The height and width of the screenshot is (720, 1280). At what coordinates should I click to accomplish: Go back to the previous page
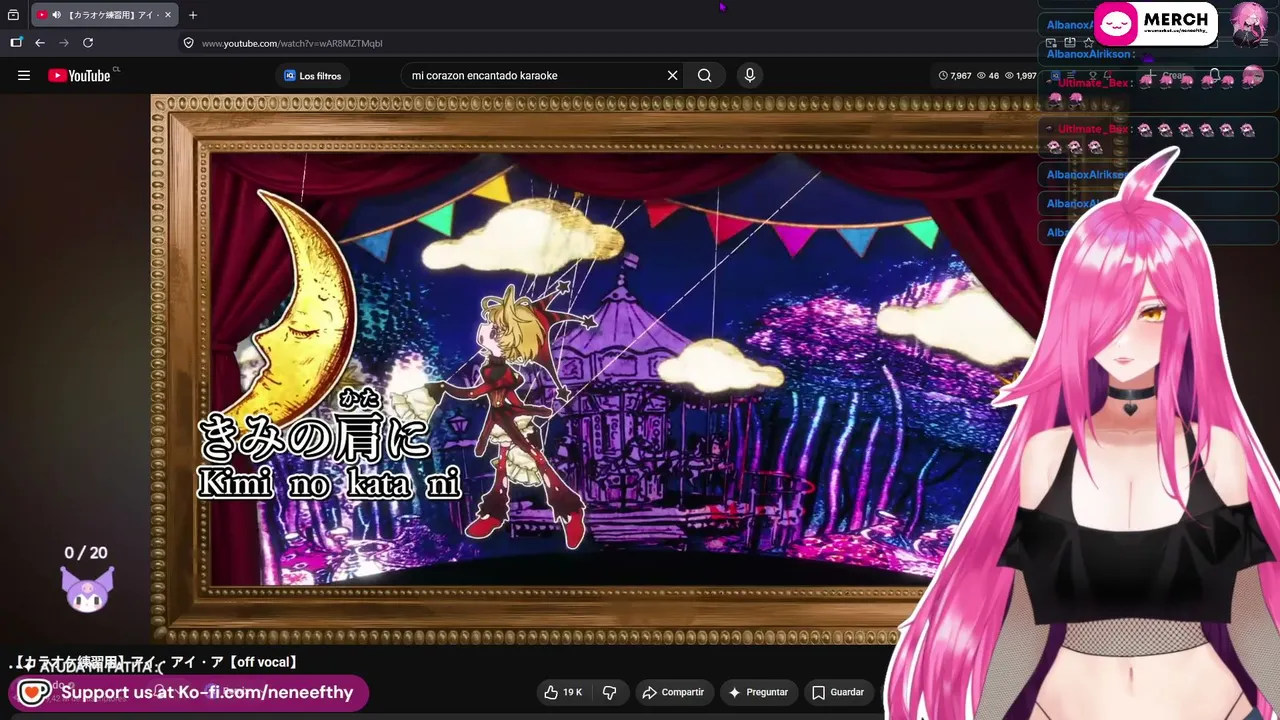(40, 43)
